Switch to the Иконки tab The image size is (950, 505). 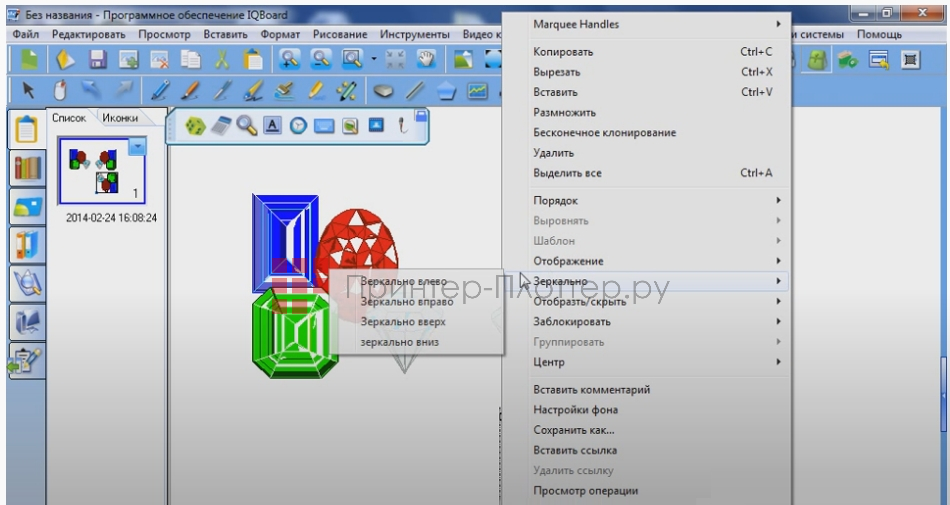(x=120, y=118)
